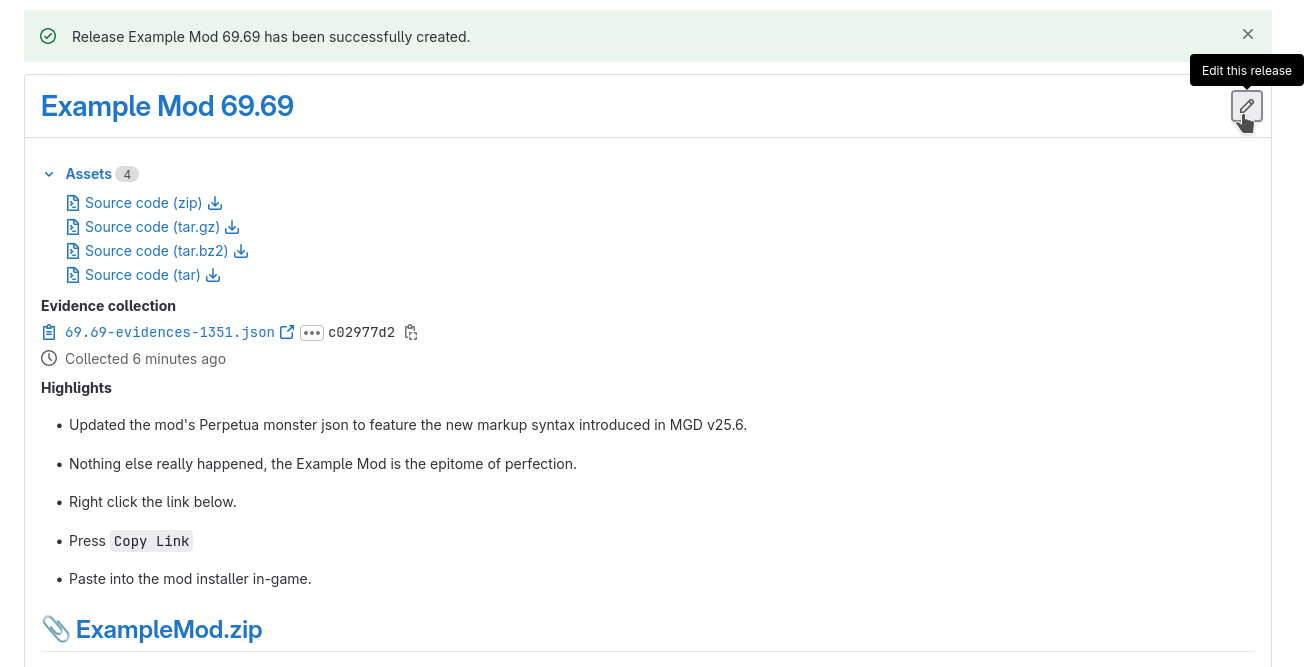
Task: Copy the evidence SHA to clipboard
Action: 410,332
